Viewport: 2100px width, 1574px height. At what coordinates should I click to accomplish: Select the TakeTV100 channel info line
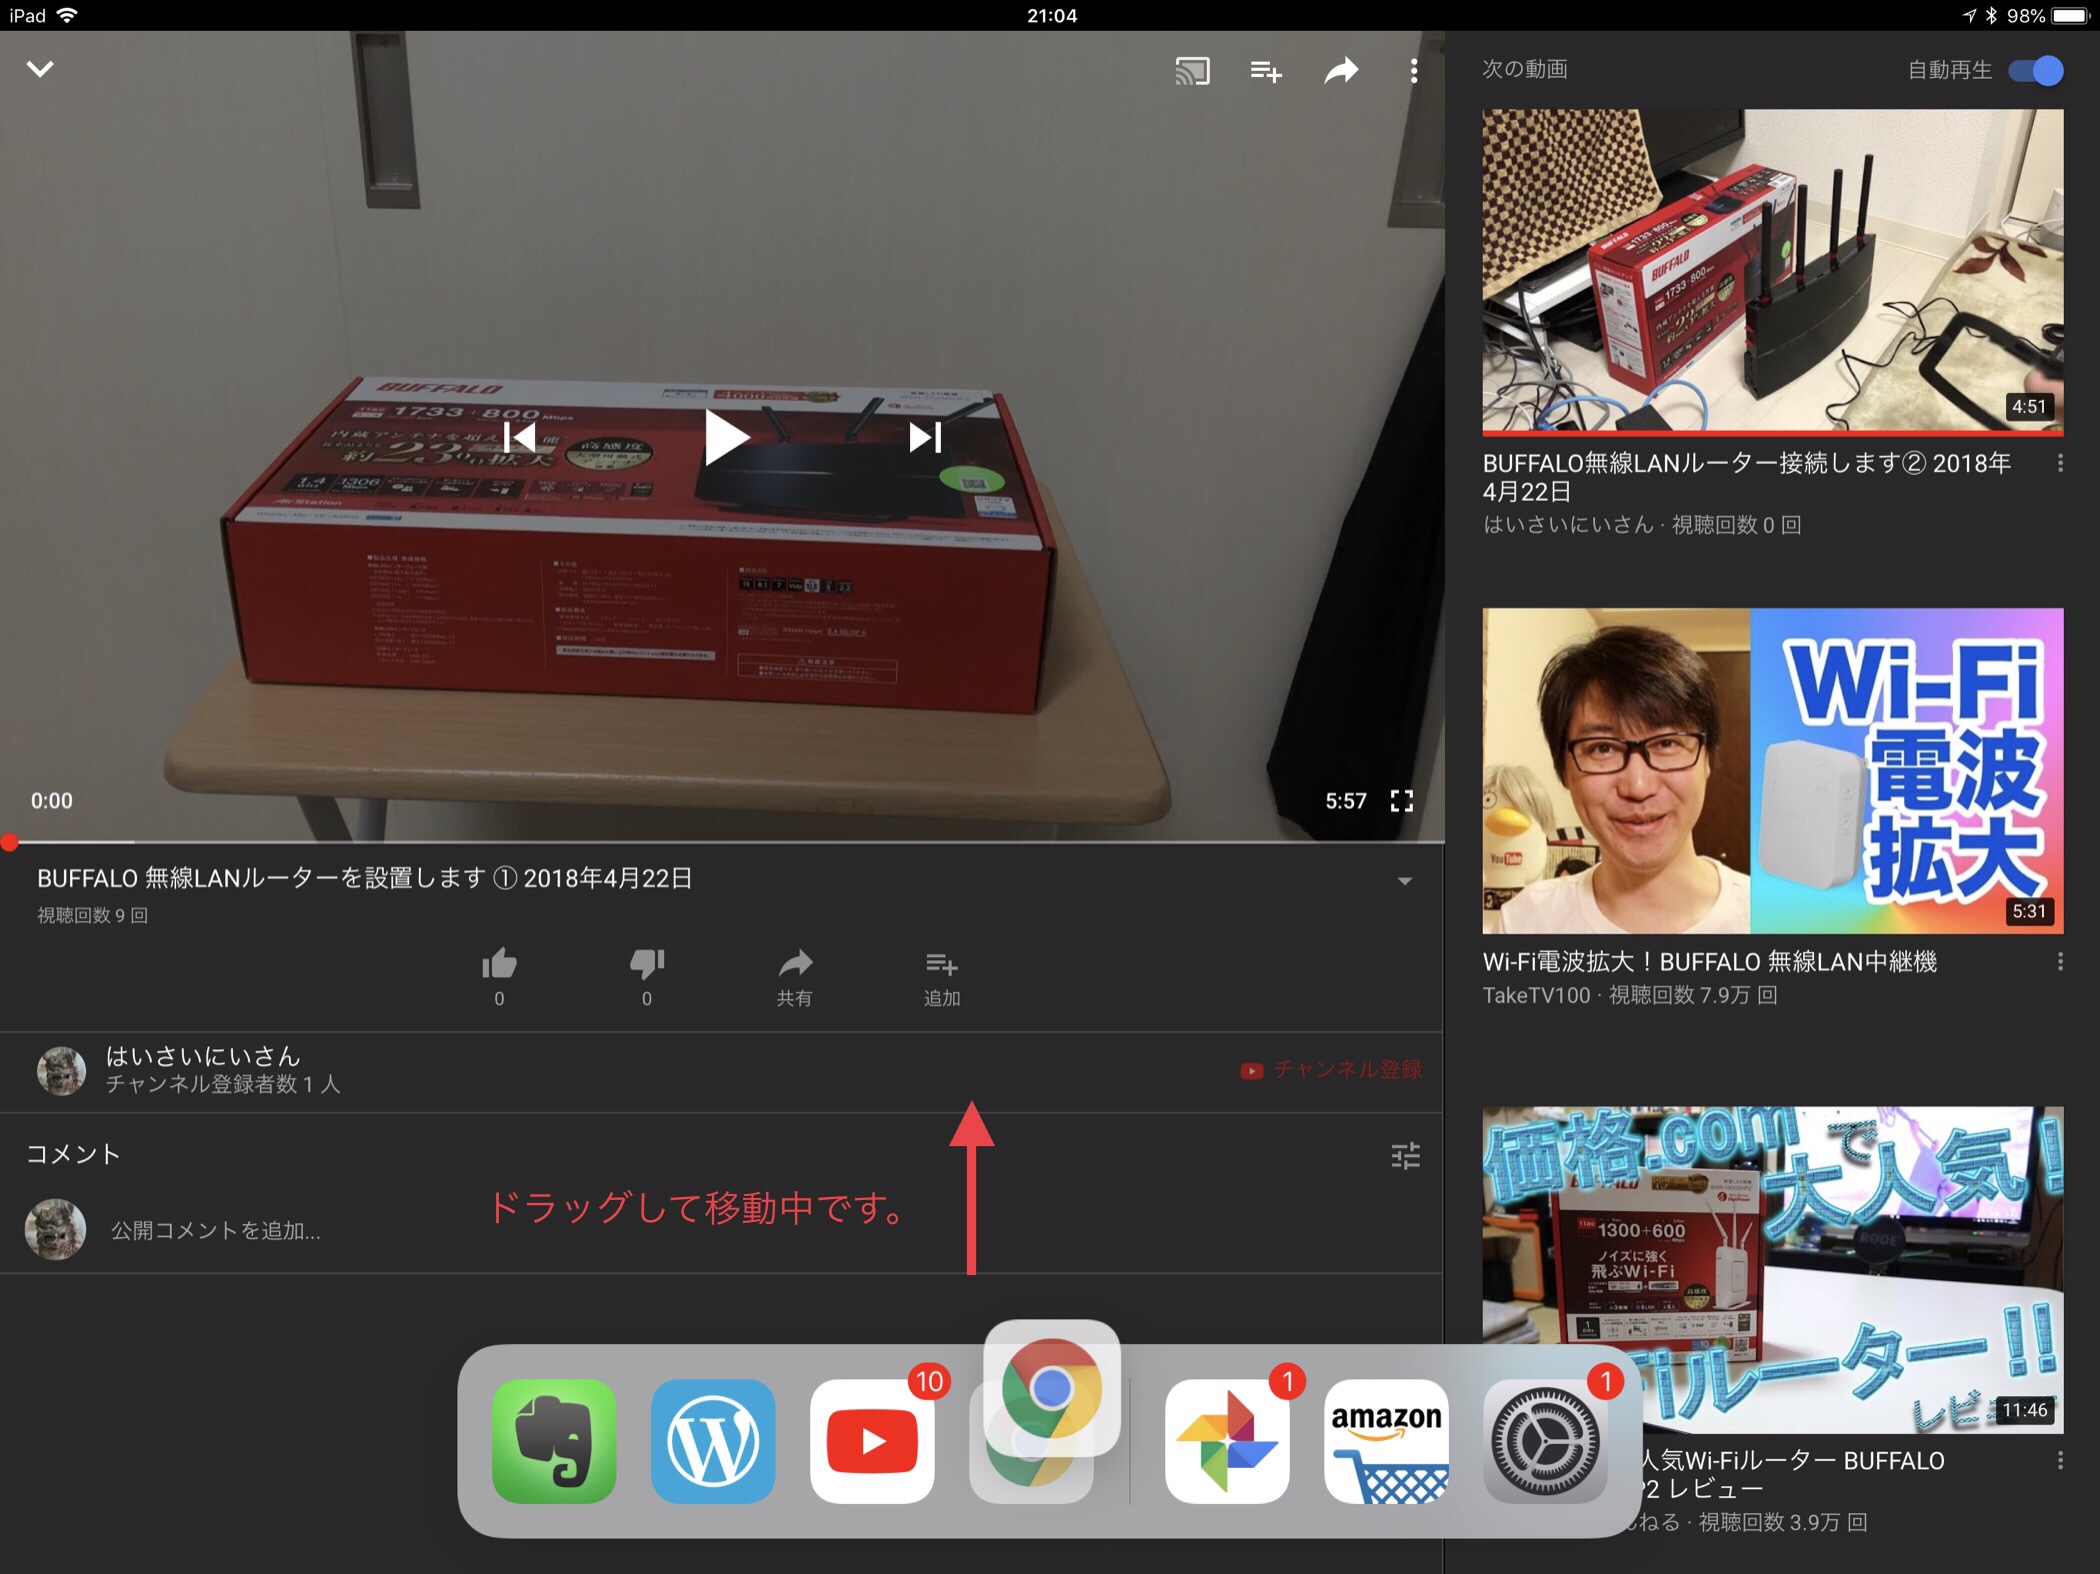point(1630,995)
